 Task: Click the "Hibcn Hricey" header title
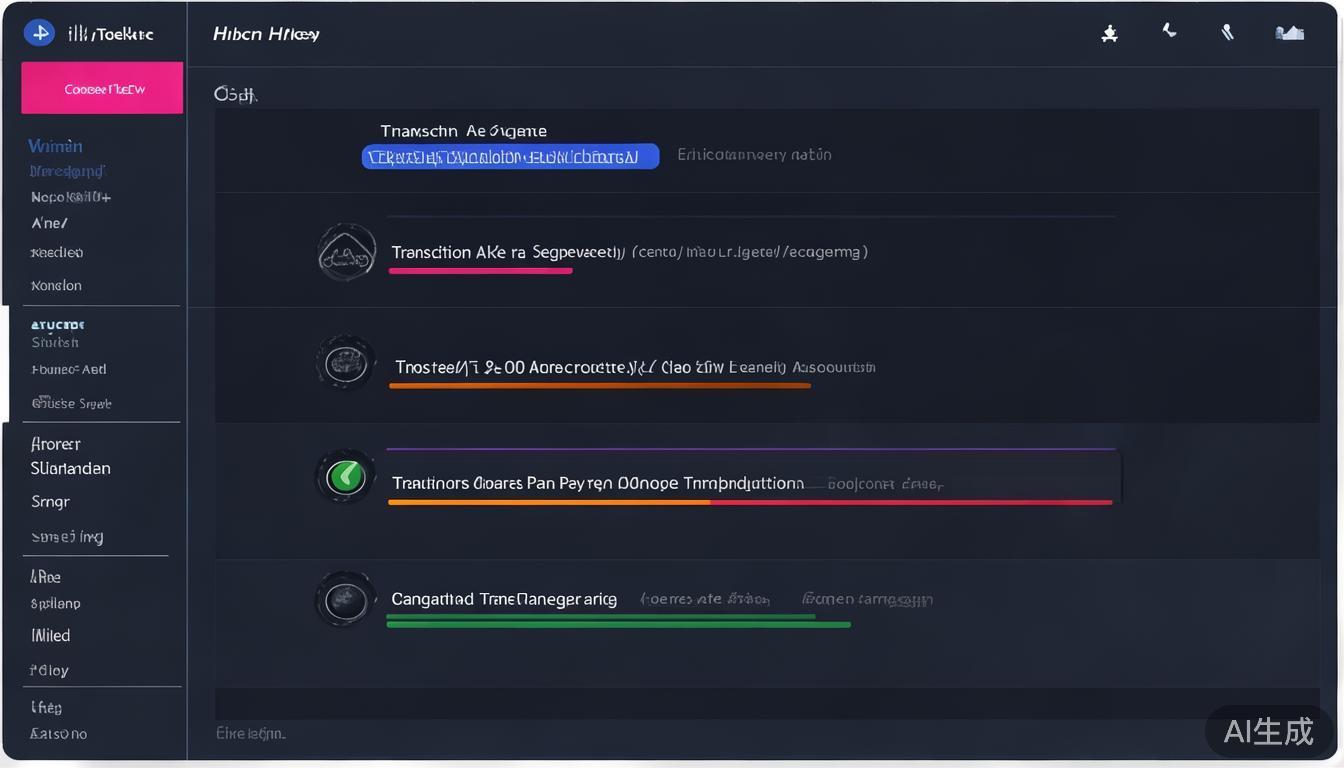click(266, 34)
